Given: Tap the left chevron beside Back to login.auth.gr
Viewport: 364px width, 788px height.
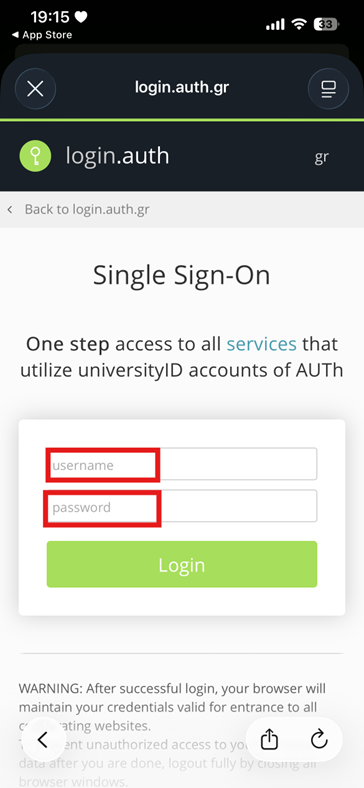Looking at the screenshot, I should tap(10, 210).
